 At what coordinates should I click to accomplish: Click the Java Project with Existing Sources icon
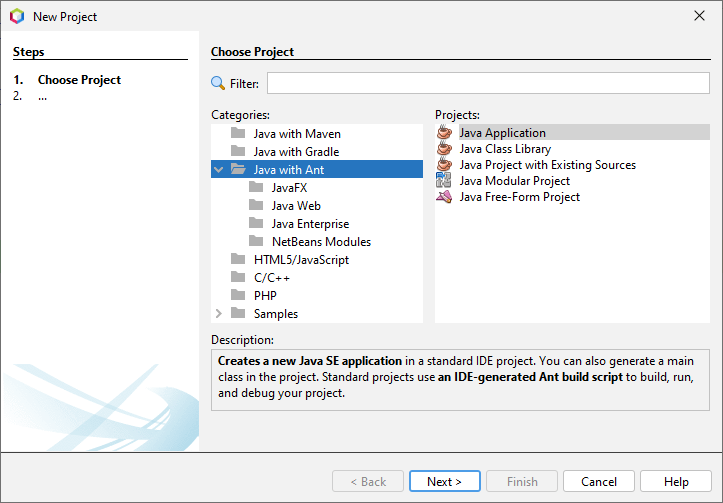coord(444,165)
